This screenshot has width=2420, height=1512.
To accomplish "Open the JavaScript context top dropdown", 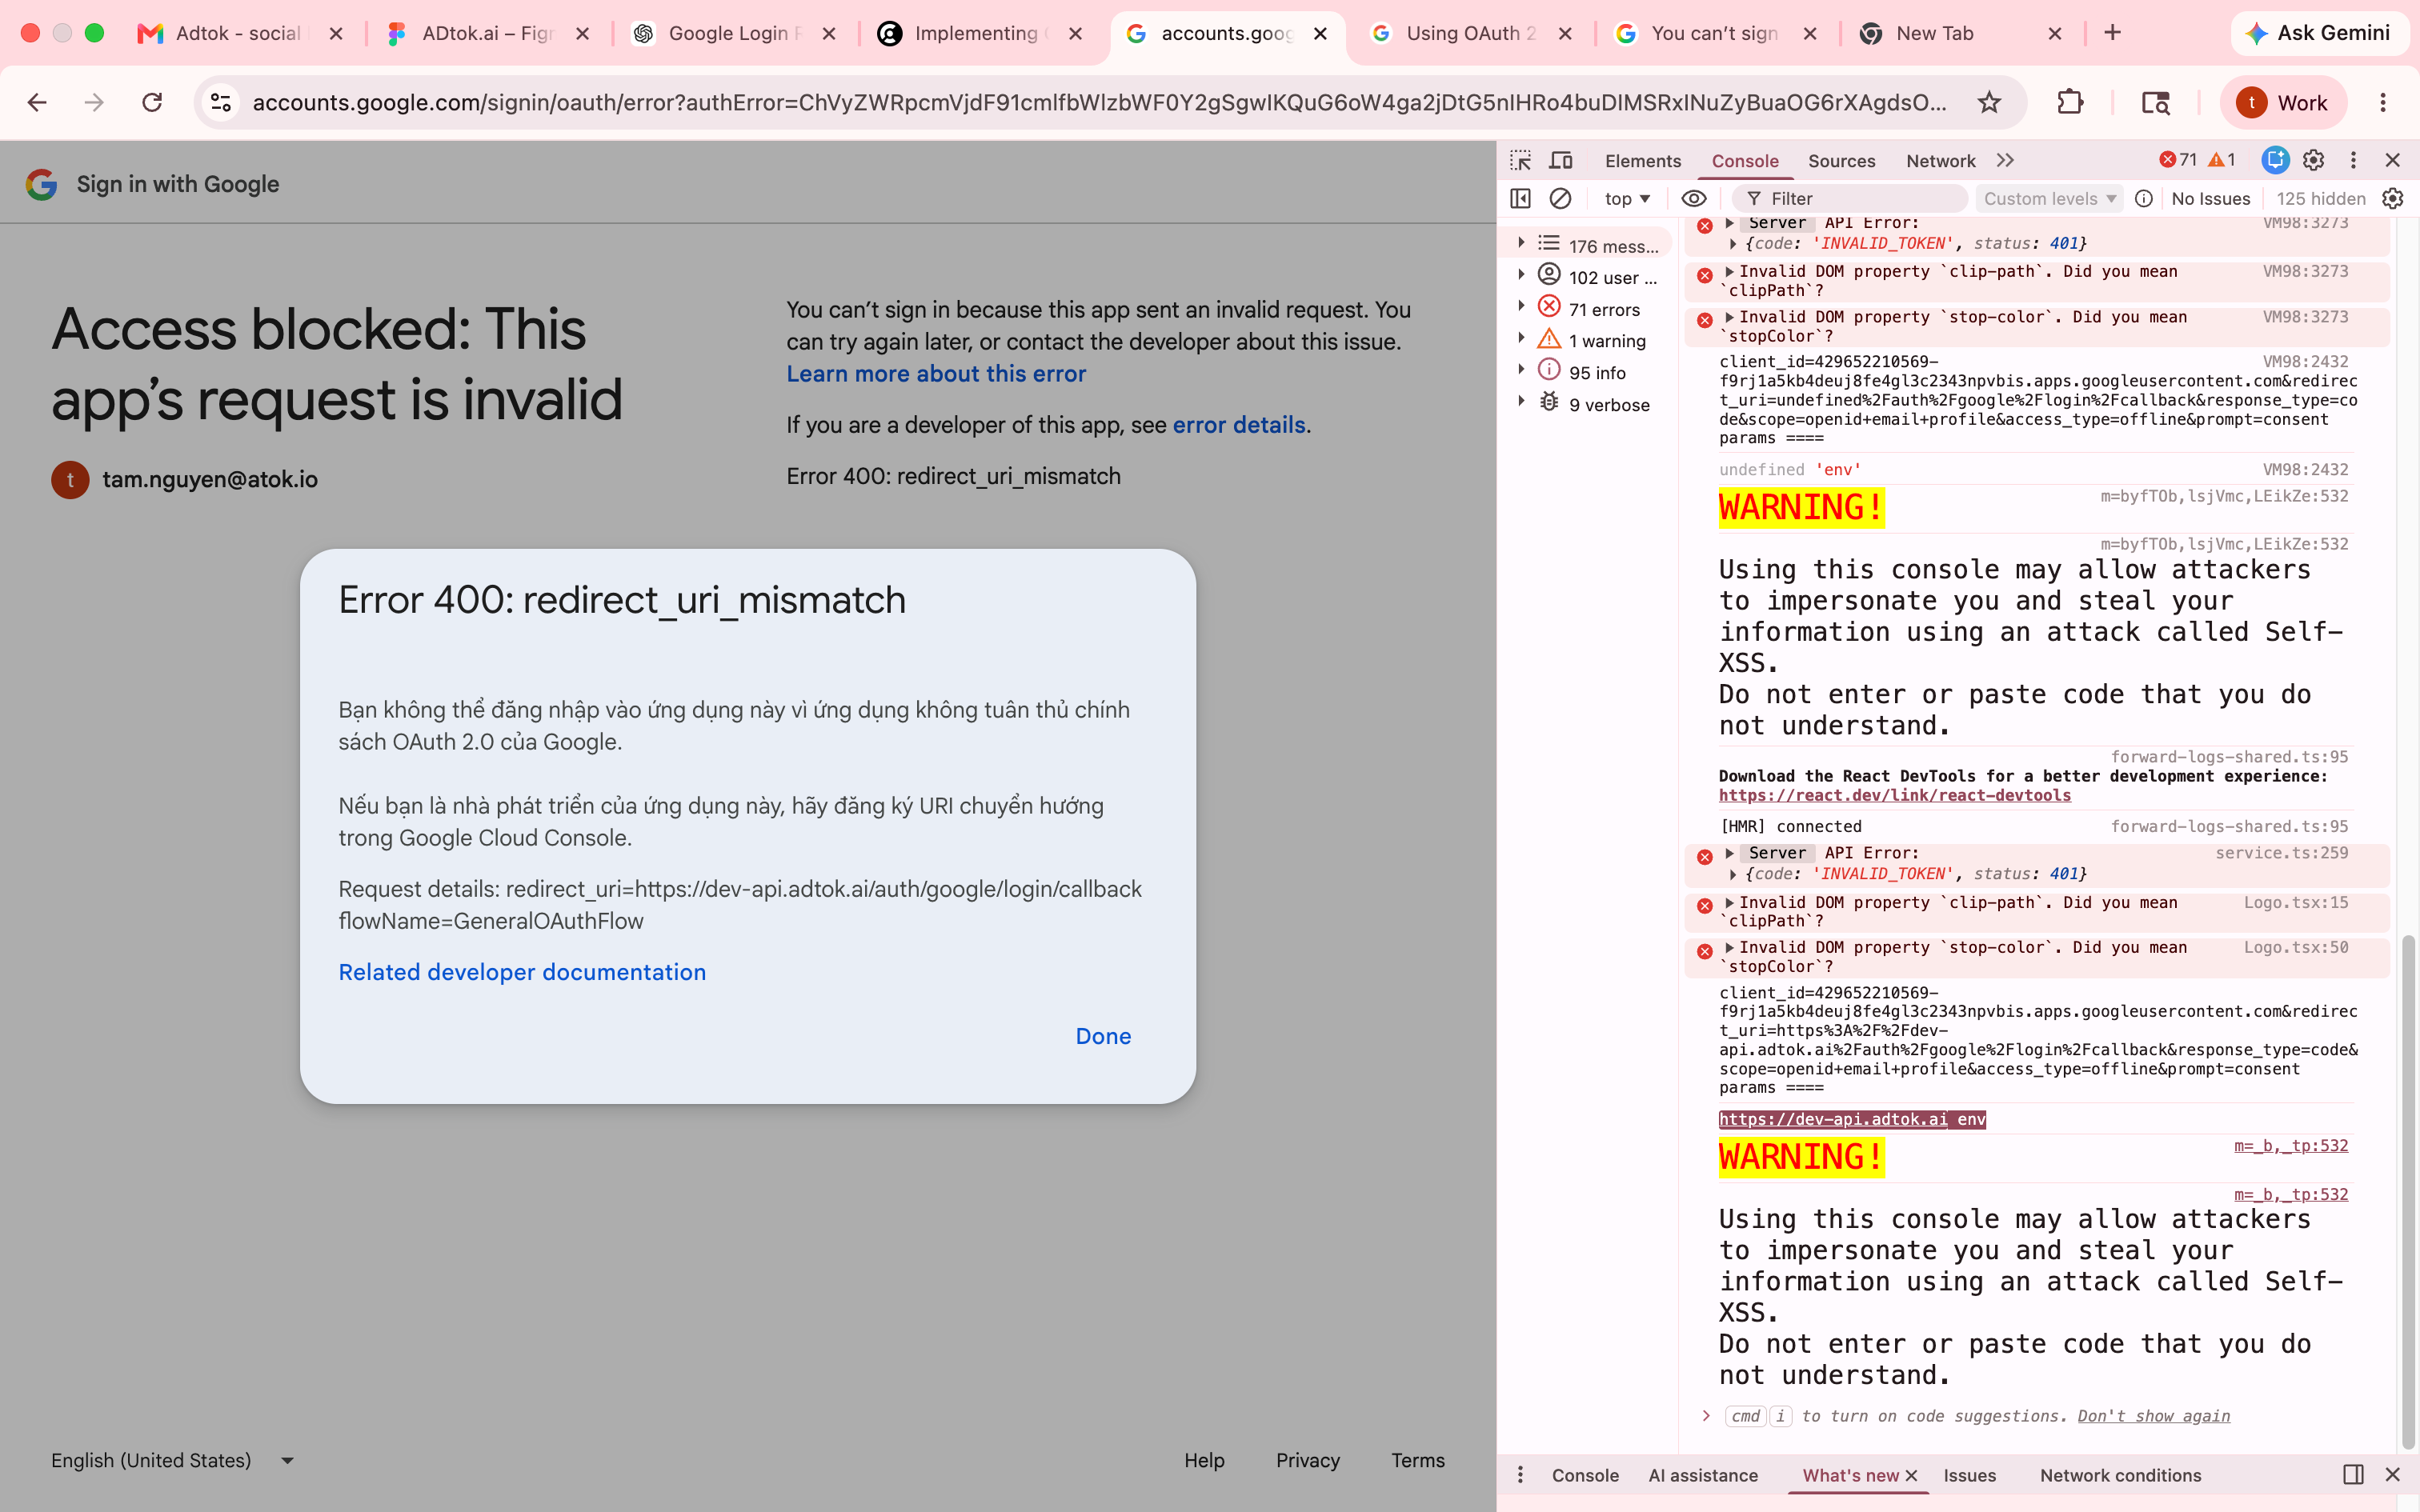I will 1627,198.
